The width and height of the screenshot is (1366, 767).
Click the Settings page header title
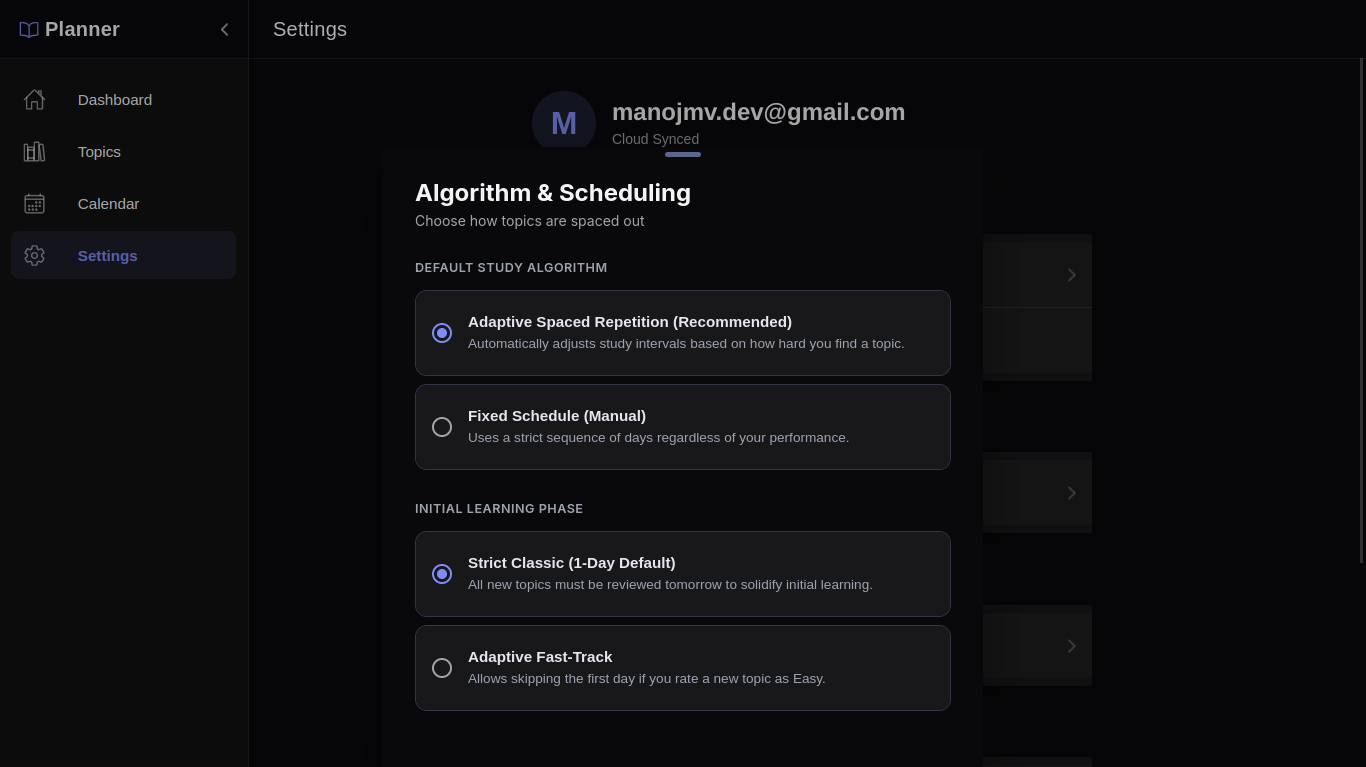pyautogui.click(x=310, y=29)
